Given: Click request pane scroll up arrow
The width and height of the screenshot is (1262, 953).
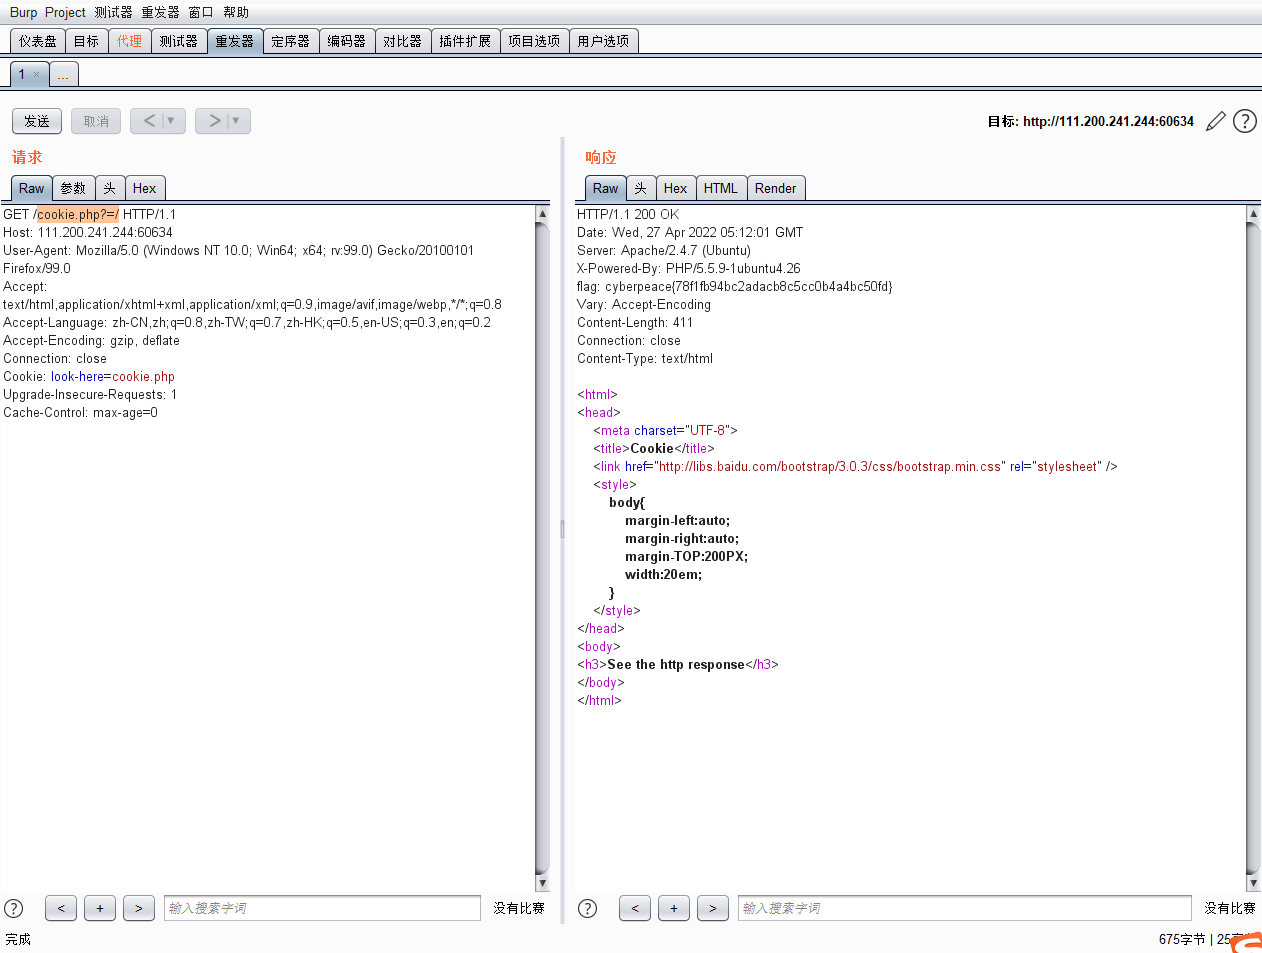Looking at the screenshot, I should tap(543, 213).
